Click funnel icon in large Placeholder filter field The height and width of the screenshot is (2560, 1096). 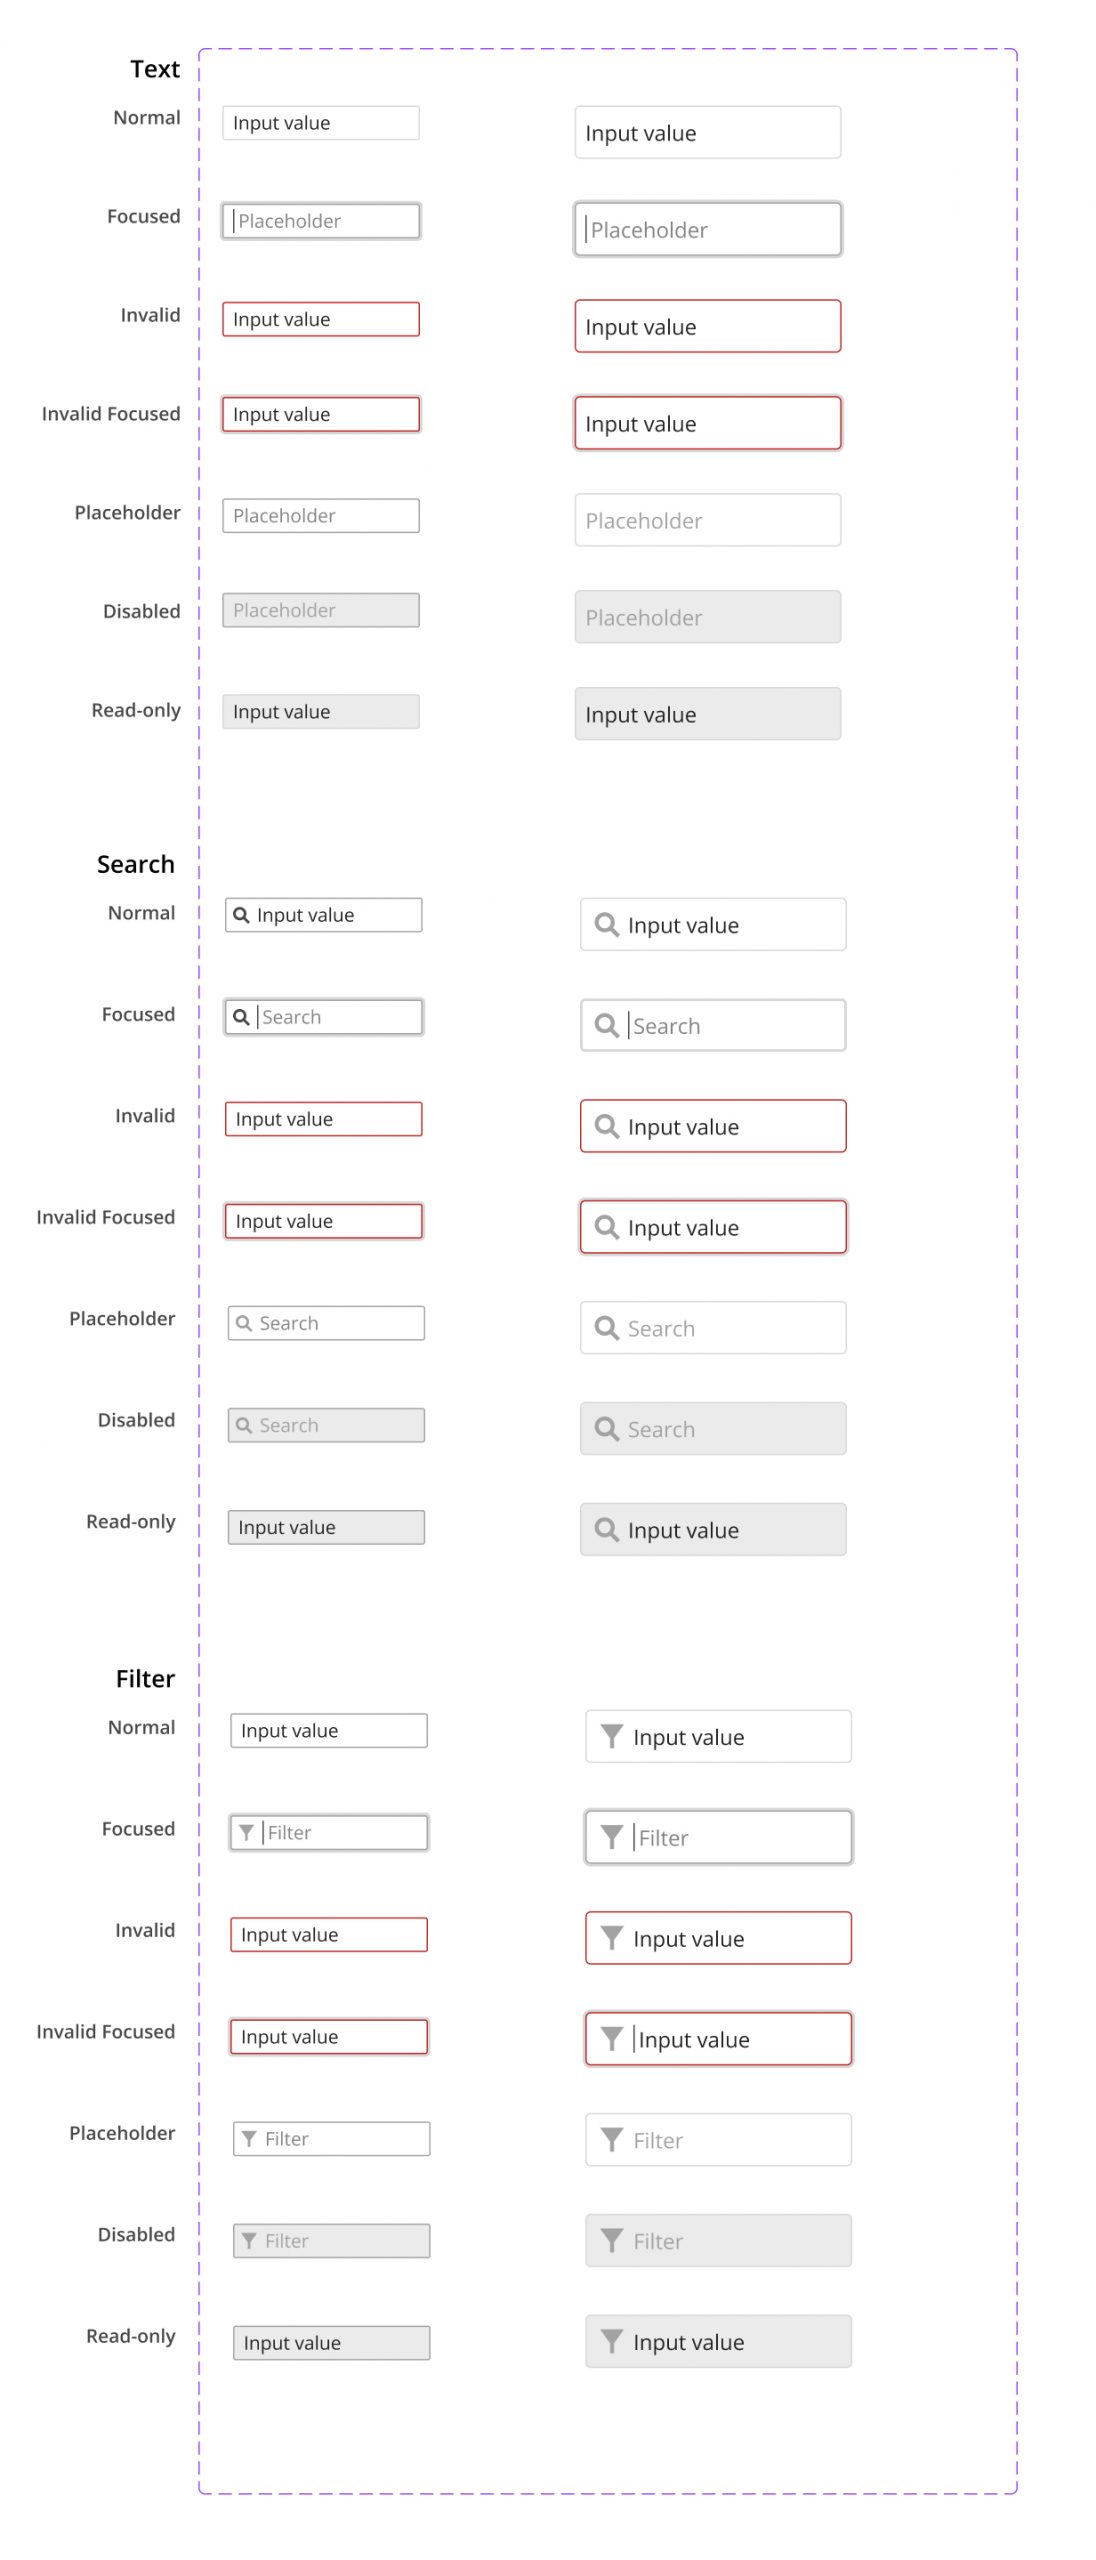coord(612,2139)
